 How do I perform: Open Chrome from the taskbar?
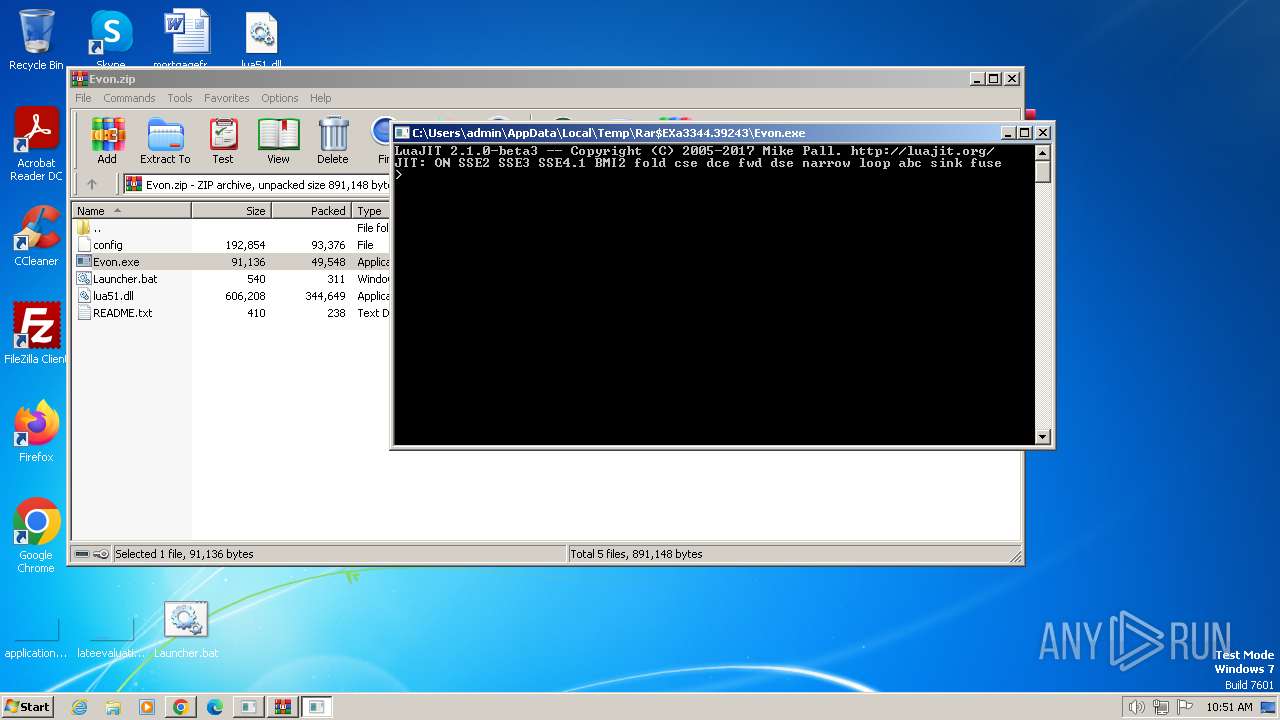(181, 707)
